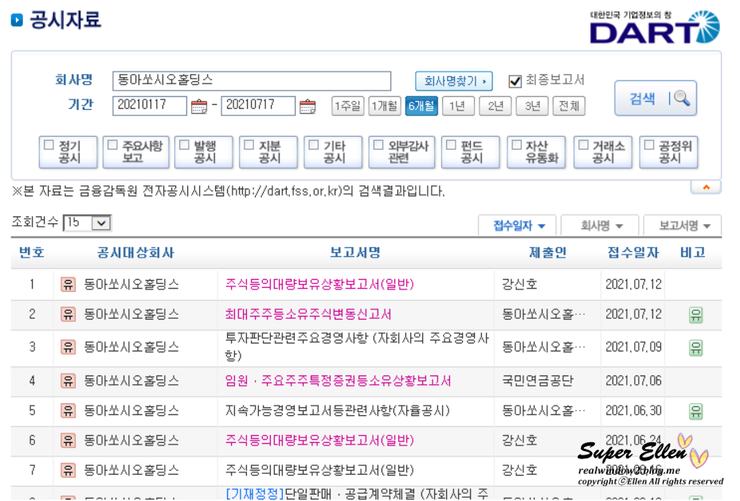Open row 7 주식등의대량보유상황보고서(일반) link

[x=320, y=470]
